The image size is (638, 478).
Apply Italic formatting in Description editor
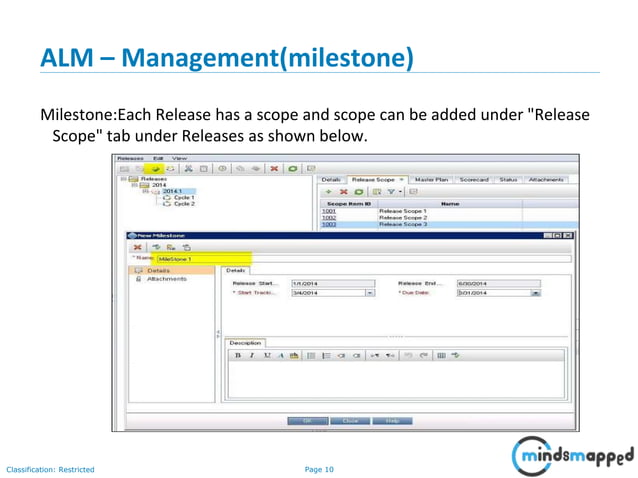click(x=252, y=356)
